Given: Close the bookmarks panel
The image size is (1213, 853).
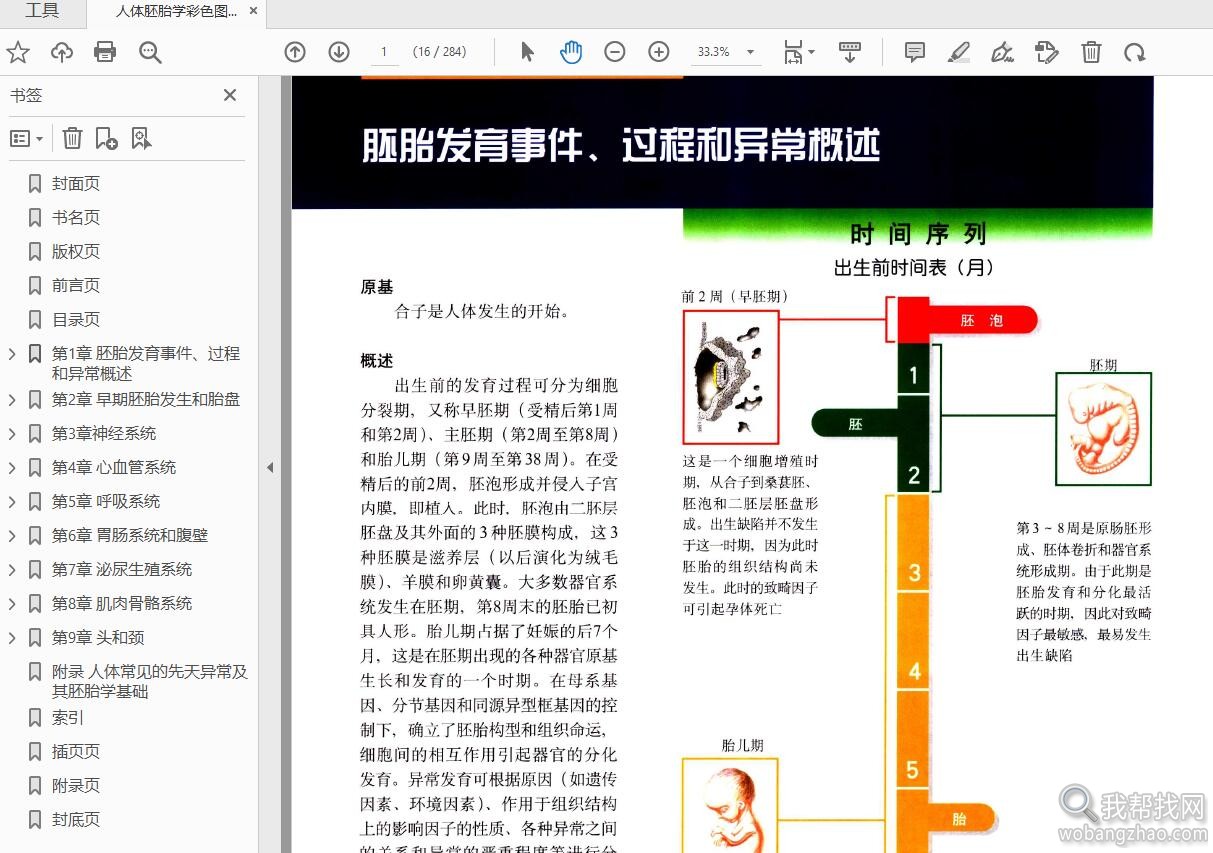Looking at the screenshot, I should pyautogui.click(x=230, y=95).
